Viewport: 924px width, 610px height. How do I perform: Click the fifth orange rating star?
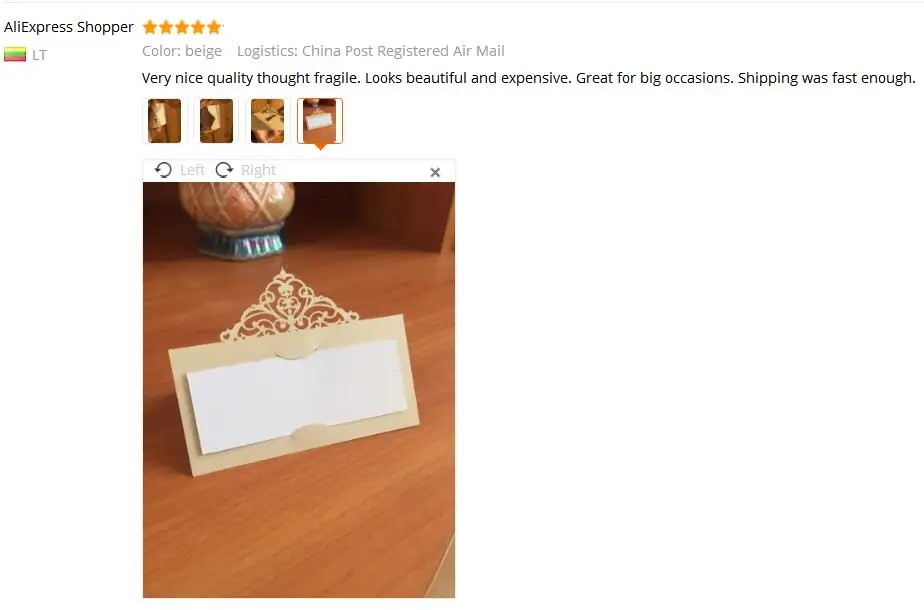[x=214, y=27]
